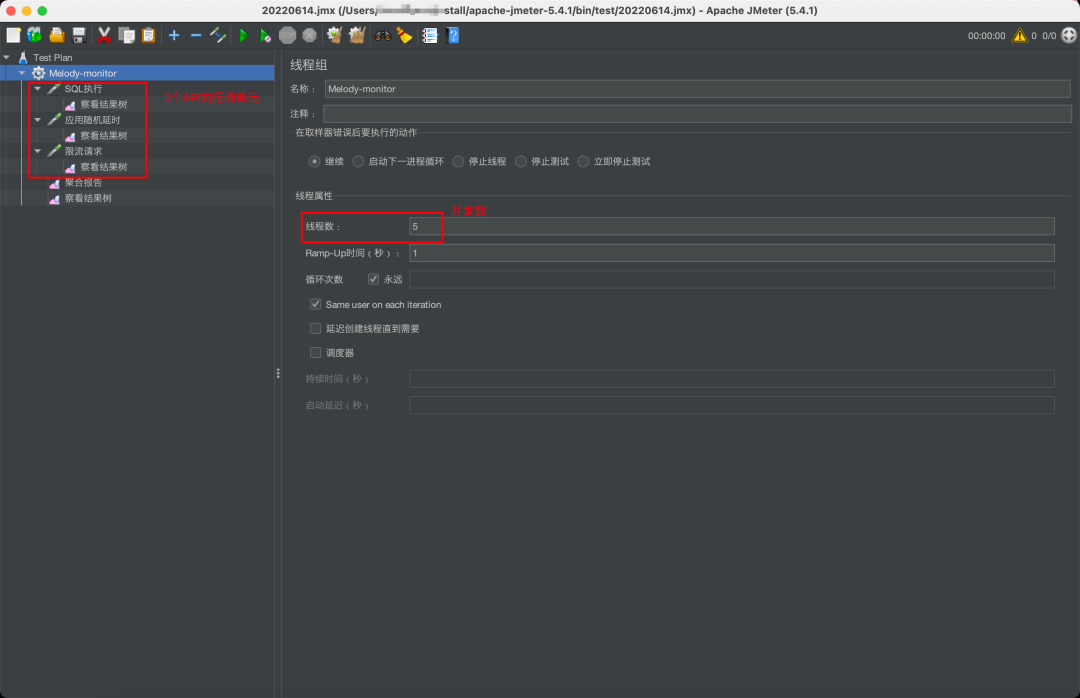
Task: Open the Templates icon in toolbar
Action: tap(34, 35)
